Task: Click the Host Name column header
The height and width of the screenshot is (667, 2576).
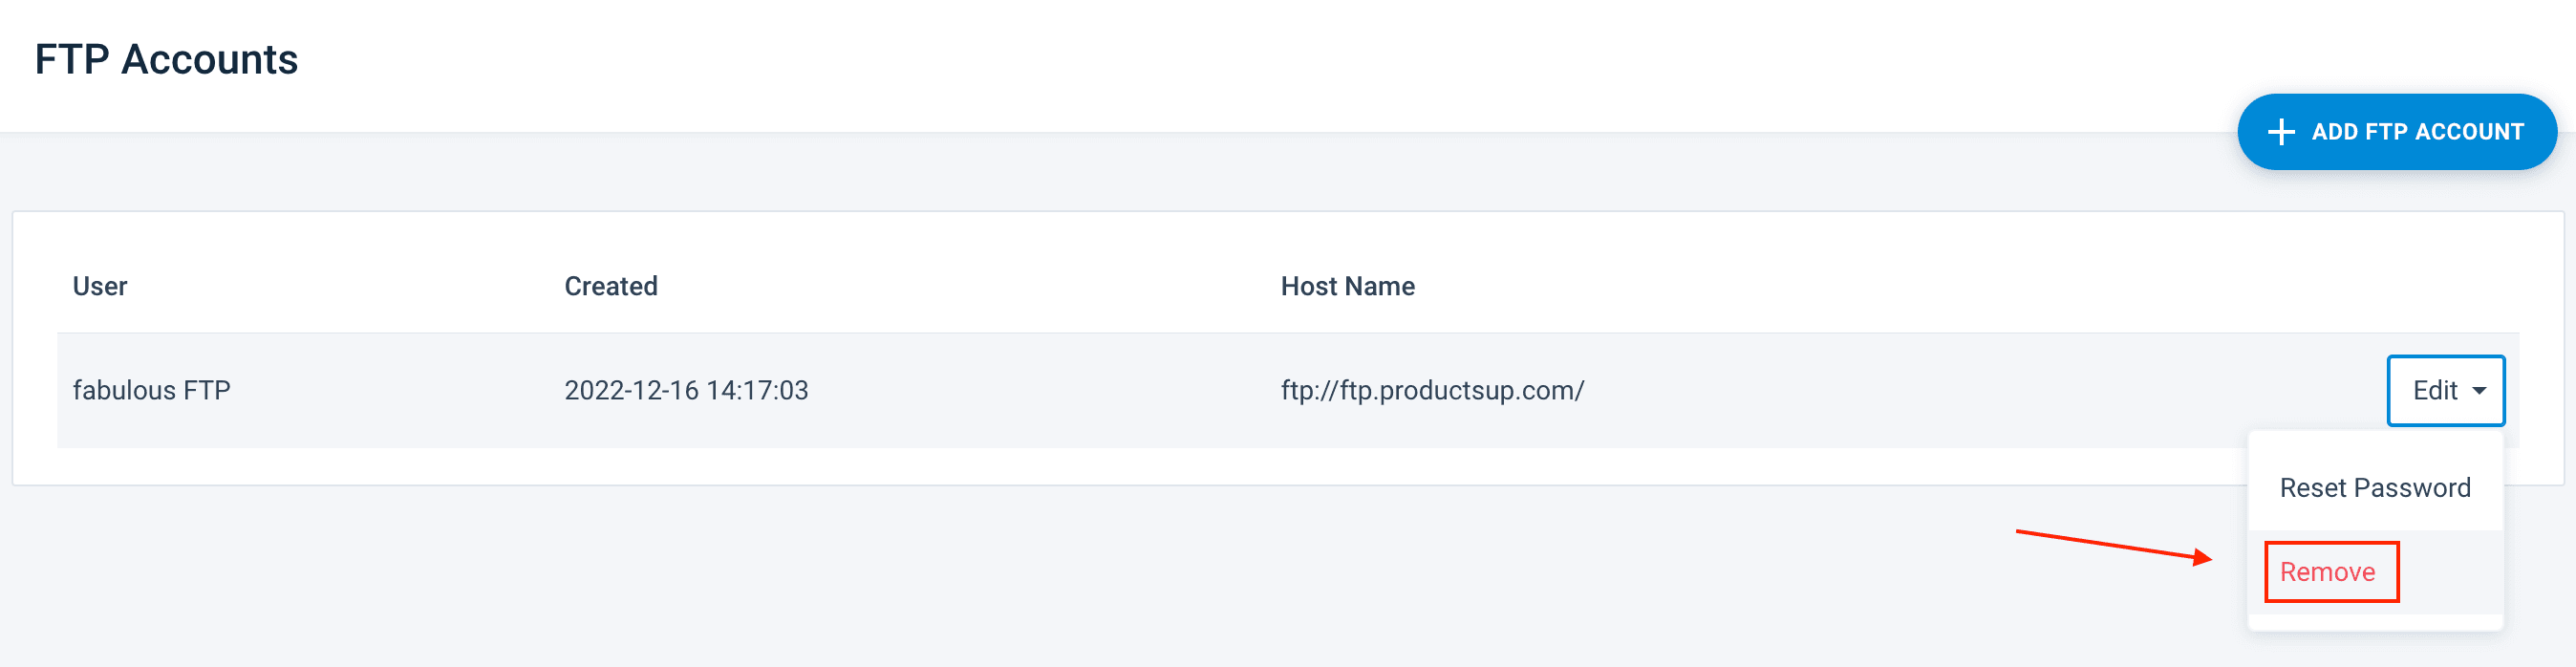Action: pyautogui.click(x=1347, y=287)
